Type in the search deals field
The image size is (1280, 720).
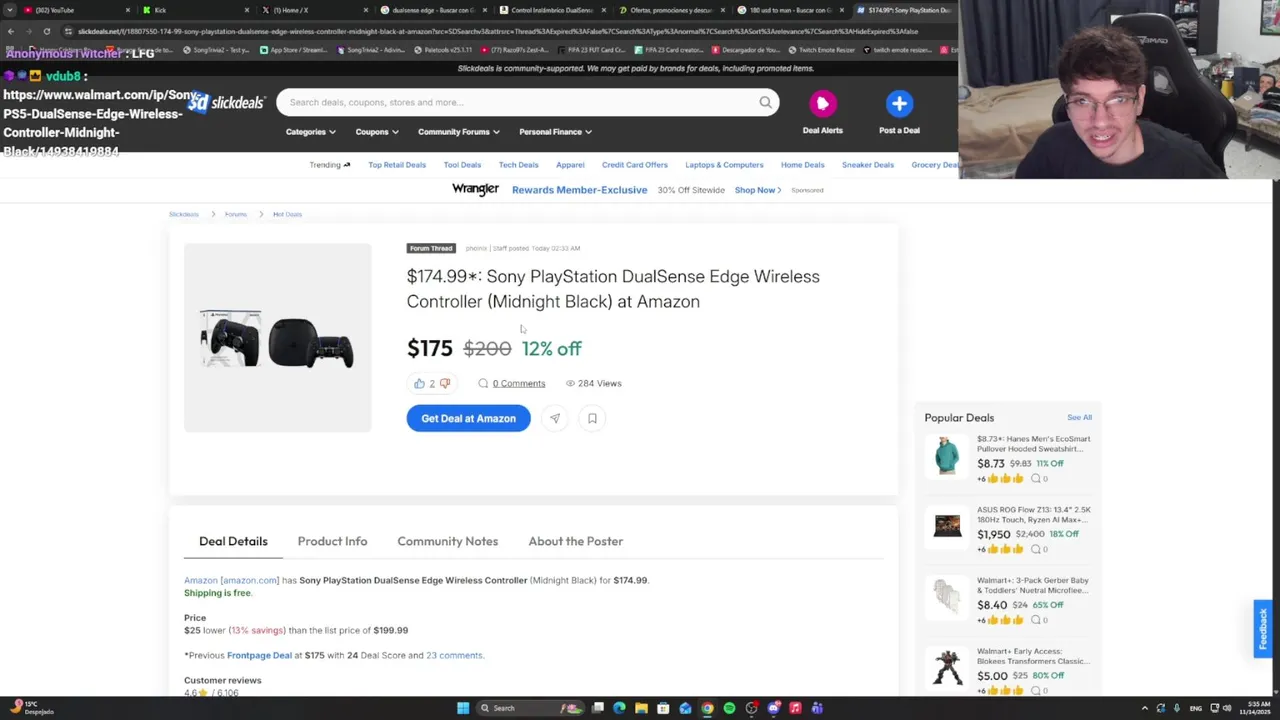pyautogui.click(x=520, y=102)
